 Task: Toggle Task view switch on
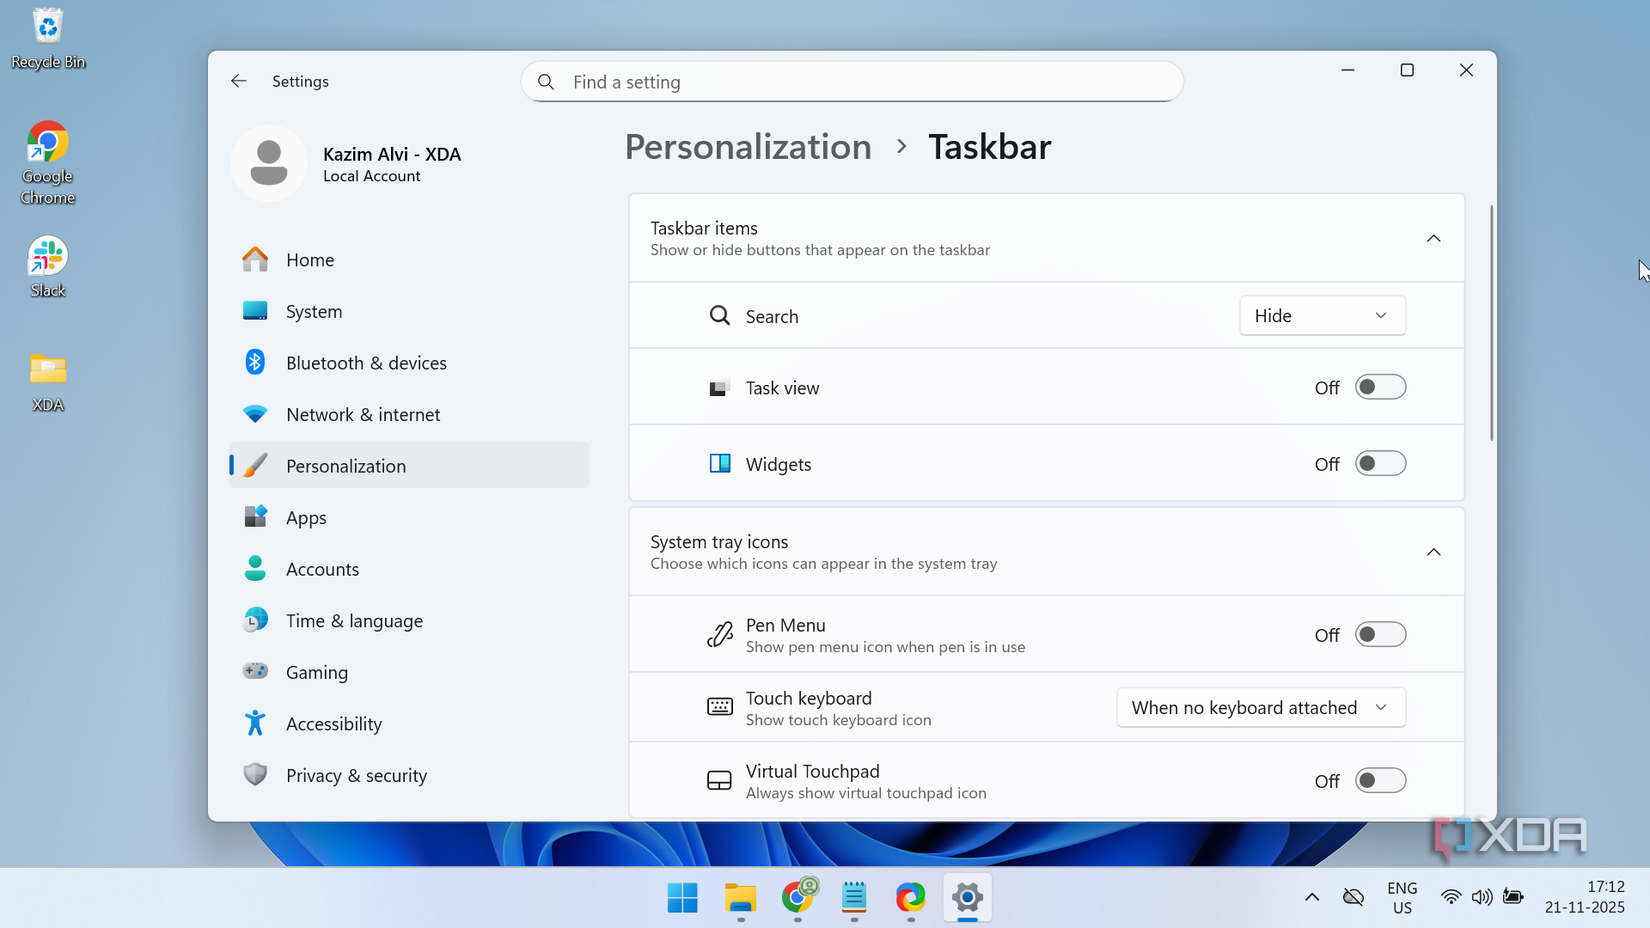click(x=1380, y=387)
